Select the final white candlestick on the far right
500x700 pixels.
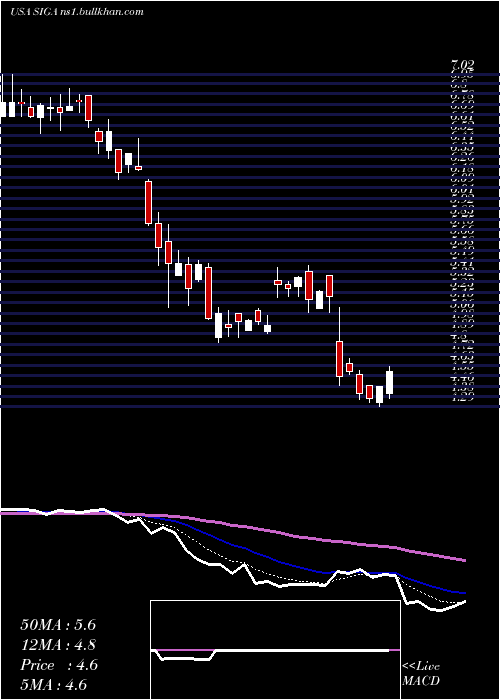coord(390,383)
